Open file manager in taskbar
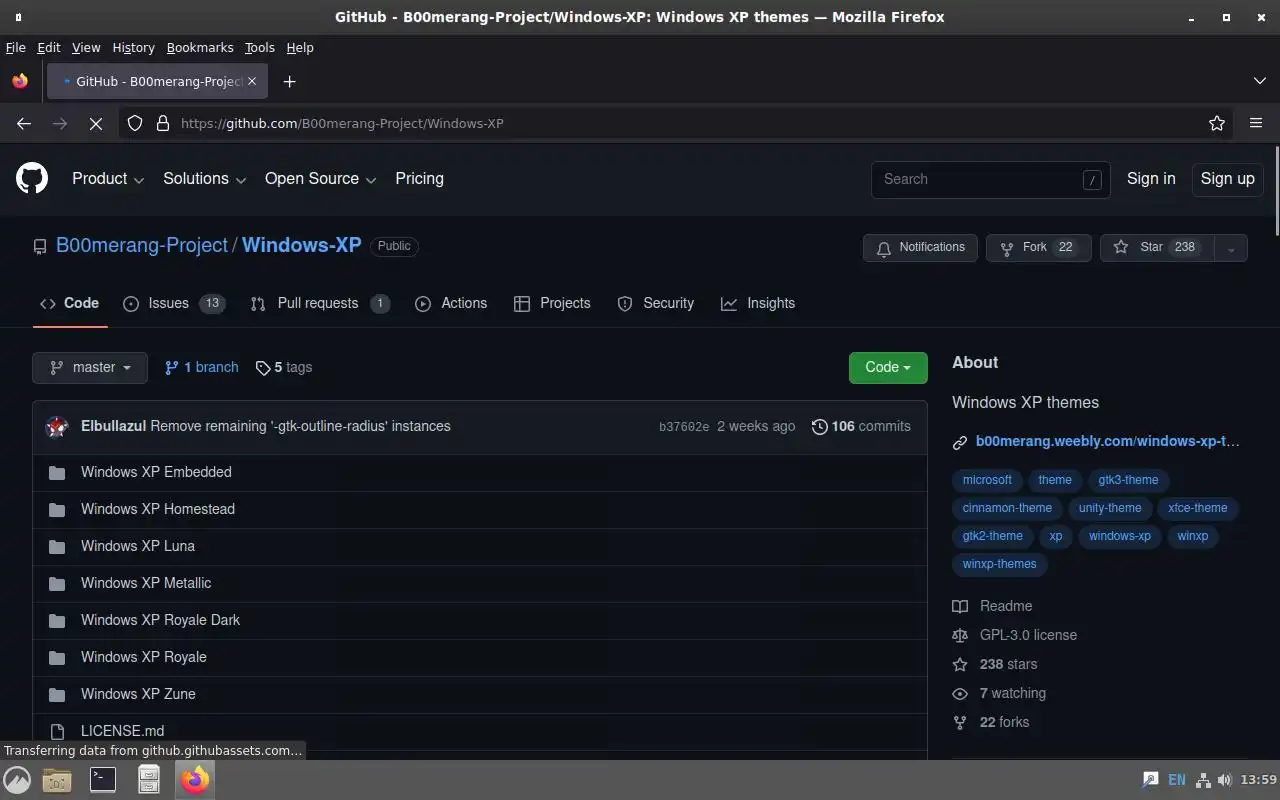This screenshot has height=800, width=1280. click(x=149, y=779)
